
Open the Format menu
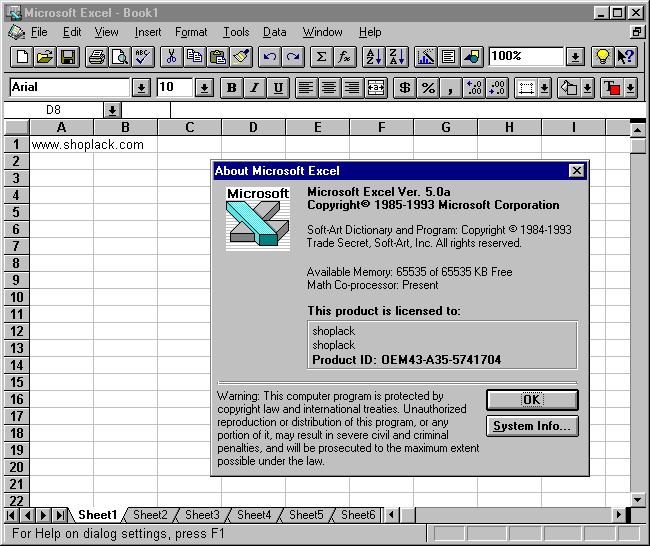coord(191,32)
